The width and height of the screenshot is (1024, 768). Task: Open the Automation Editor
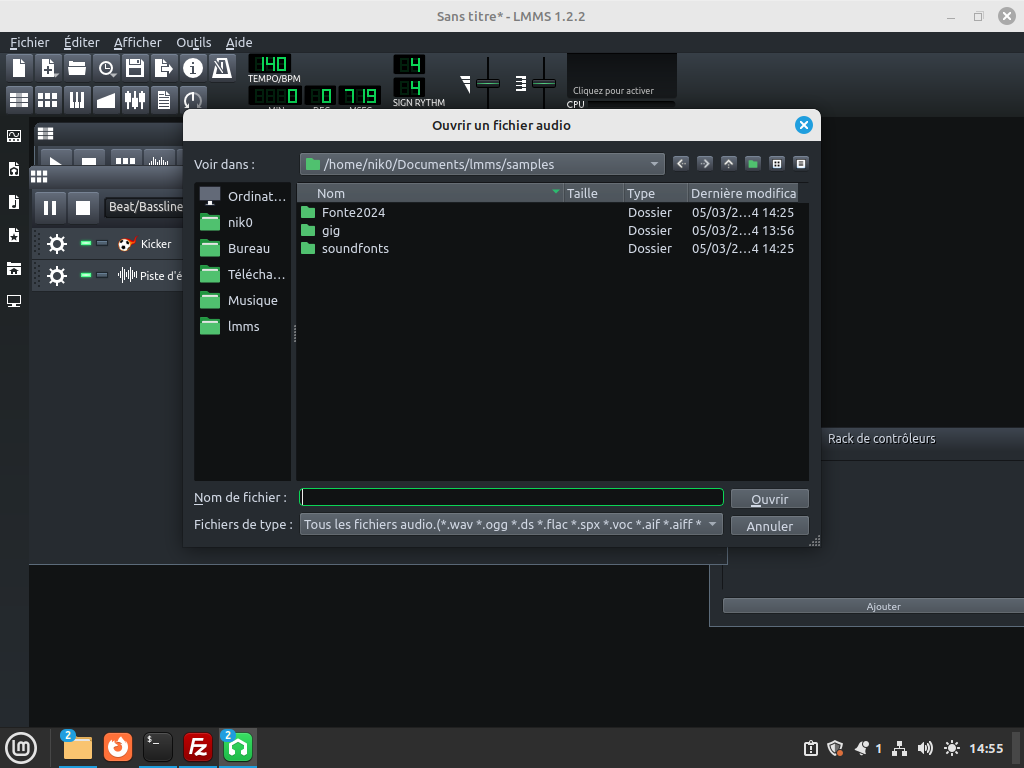[x=106, y=99]
